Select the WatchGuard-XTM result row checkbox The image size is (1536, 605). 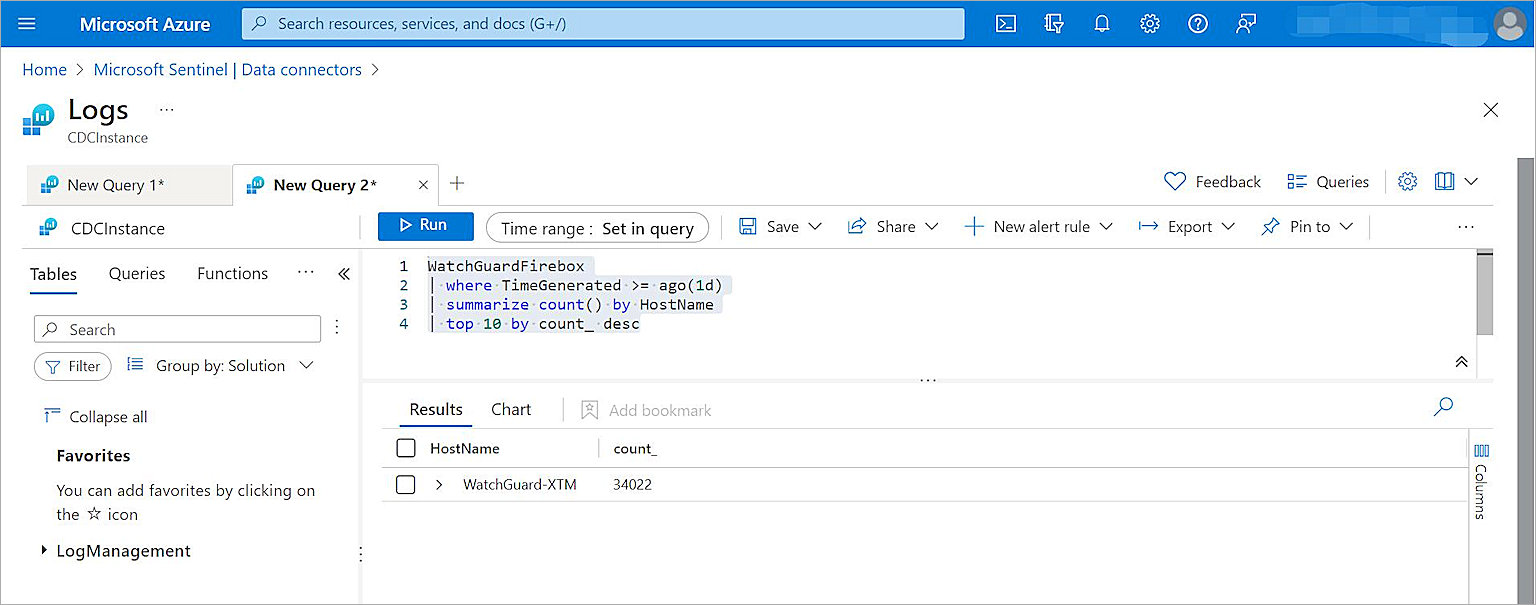point(406,484)
